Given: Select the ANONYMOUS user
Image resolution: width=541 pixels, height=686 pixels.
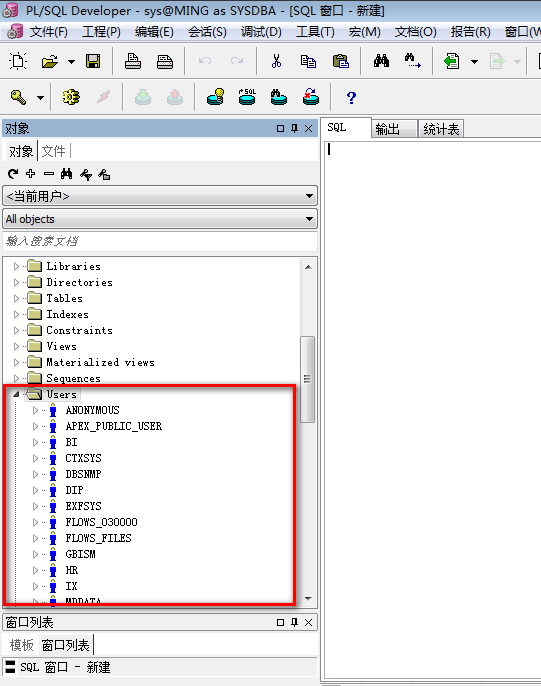Looking at the screenshot, I should 92,410.
